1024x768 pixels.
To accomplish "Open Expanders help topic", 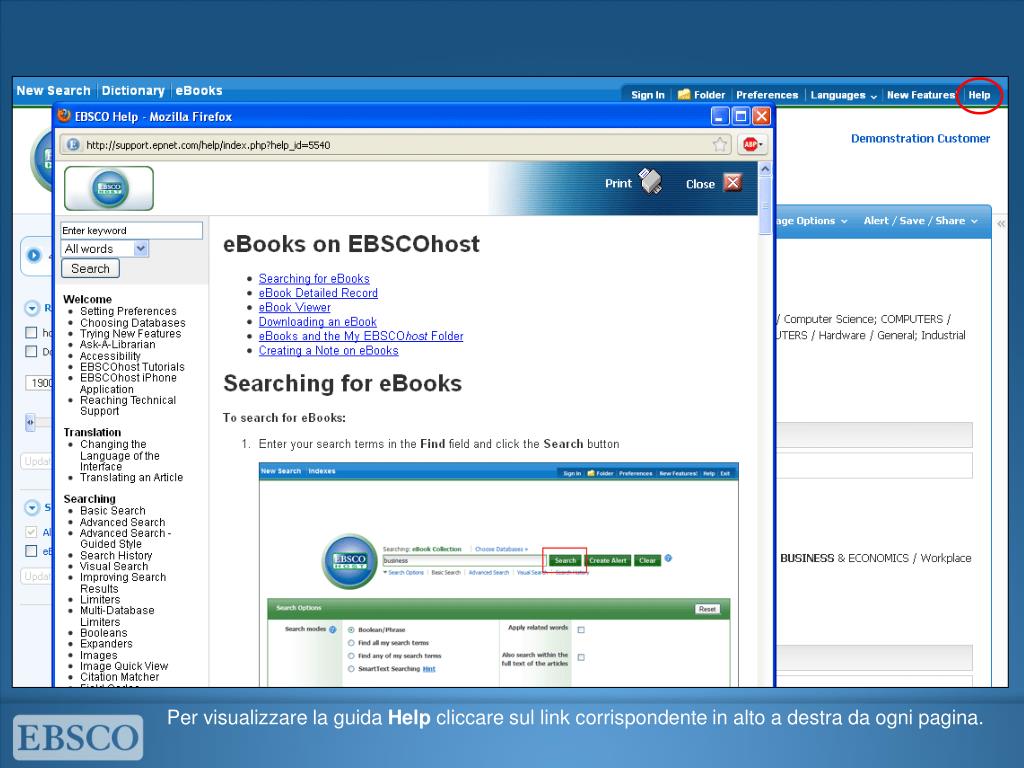I will [x=106, y=644].
